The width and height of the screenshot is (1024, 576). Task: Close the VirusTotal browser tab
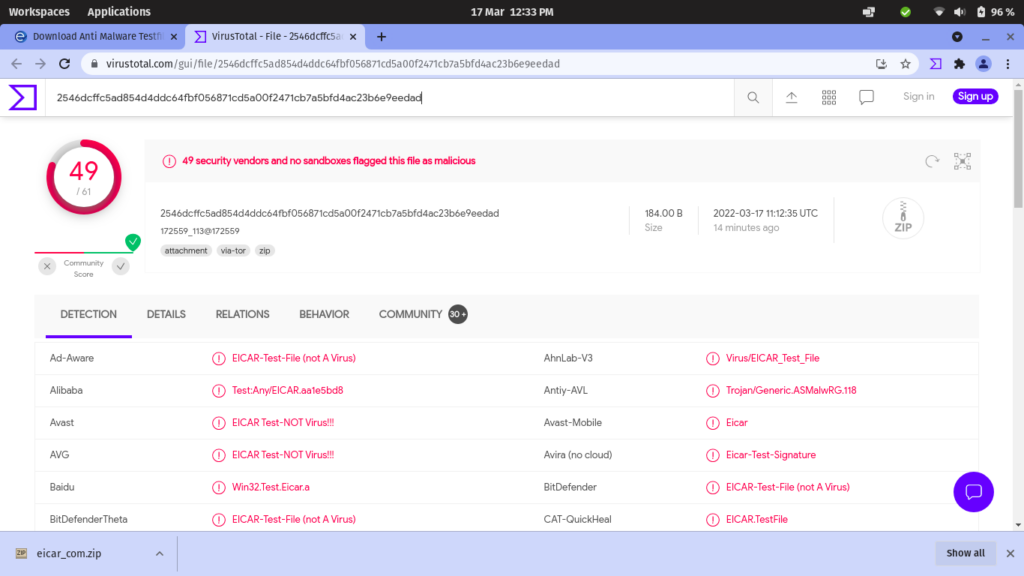click(x=353, y=37)
